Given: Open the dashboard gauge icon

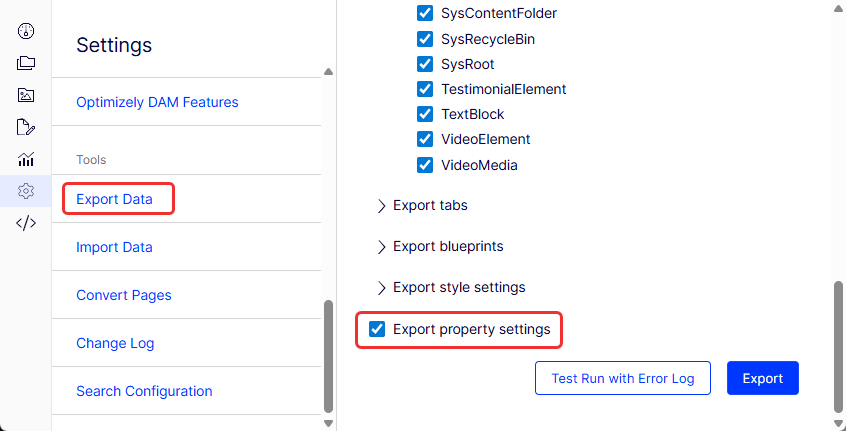Looking at the screenshot, I should pos(26,30).
